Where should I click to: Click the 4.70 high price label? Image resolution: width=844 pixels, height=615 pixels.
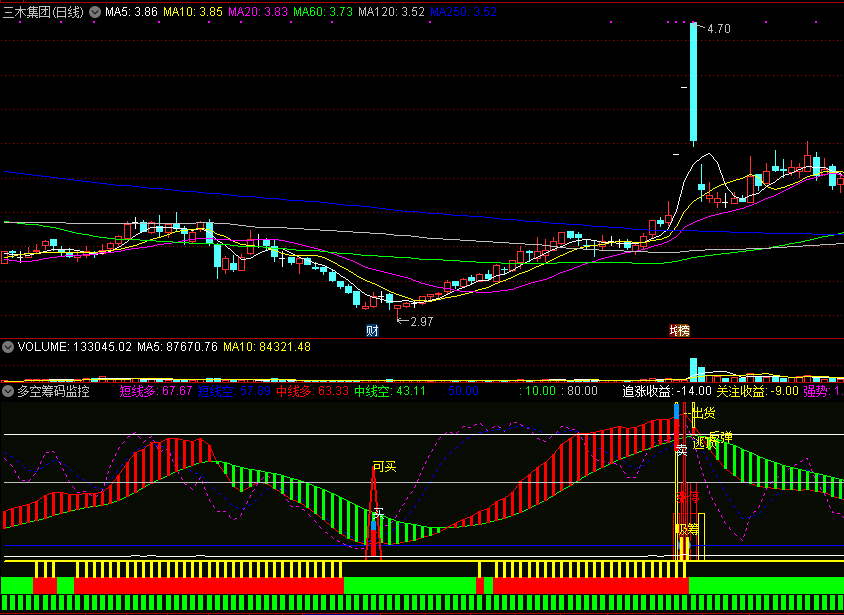[x=719, y=29]
